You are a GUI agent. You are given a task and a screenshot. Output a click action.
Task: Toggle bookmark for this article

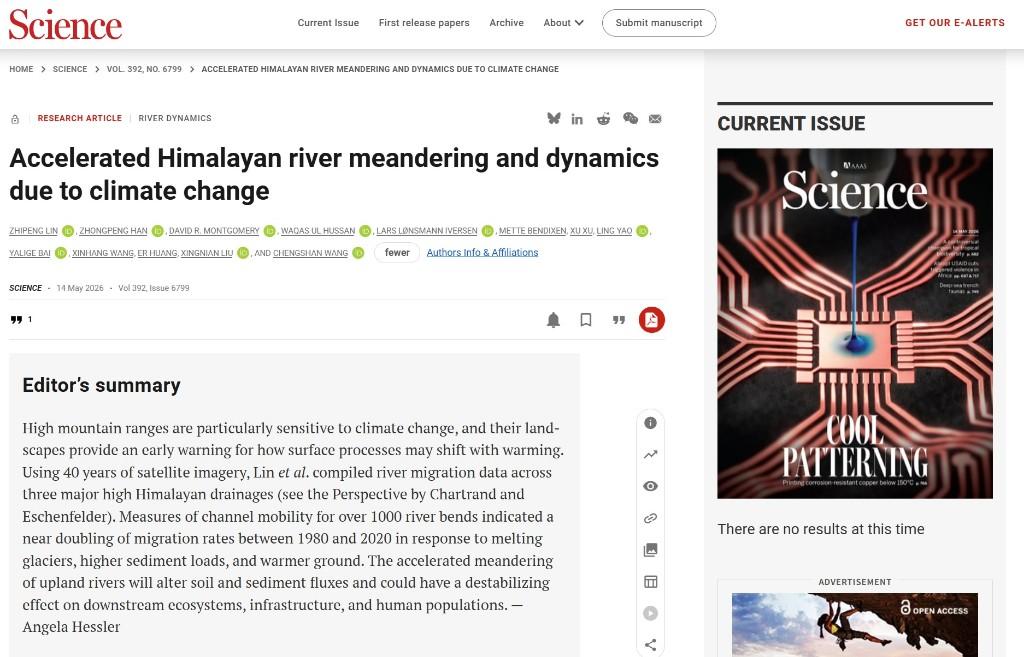pos(586,320)
